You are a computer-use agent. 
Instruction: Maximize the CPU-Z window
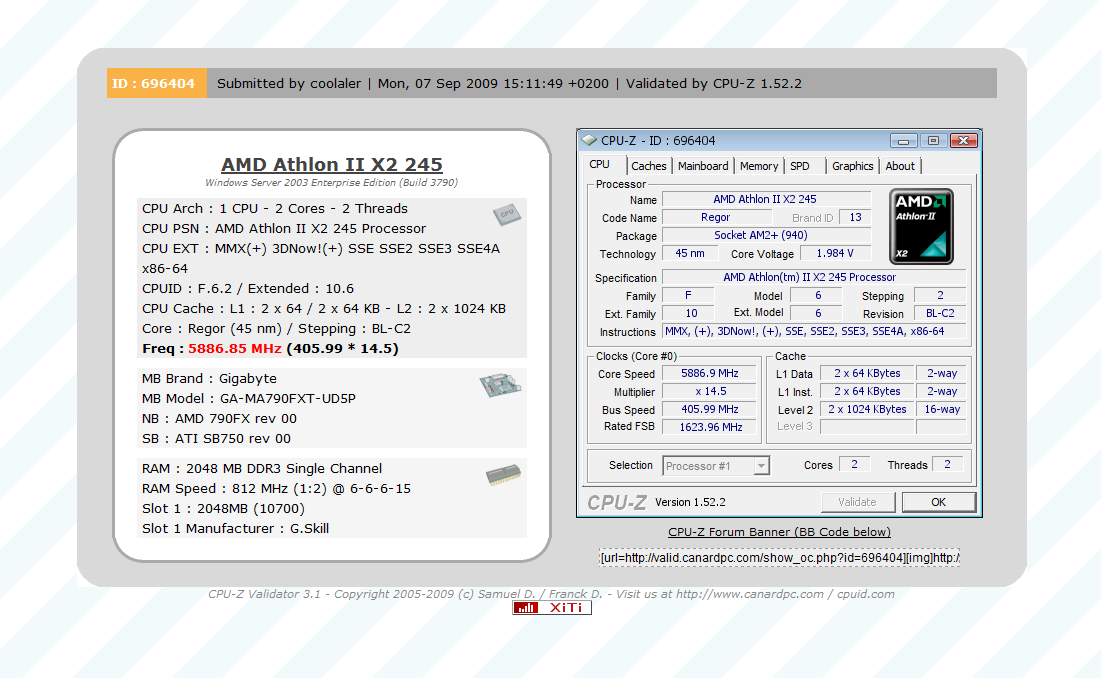933,140
